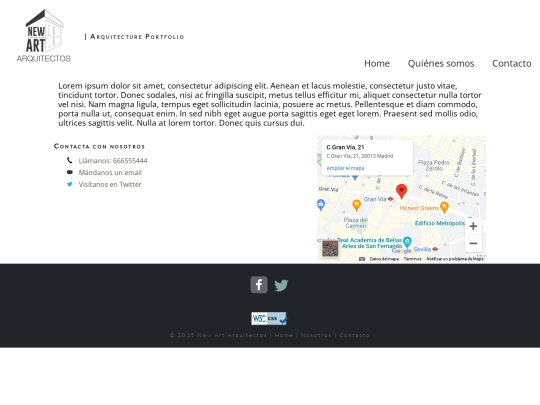
Task: Click the small Twitter bird in contact list
Action: click(70, 184)
